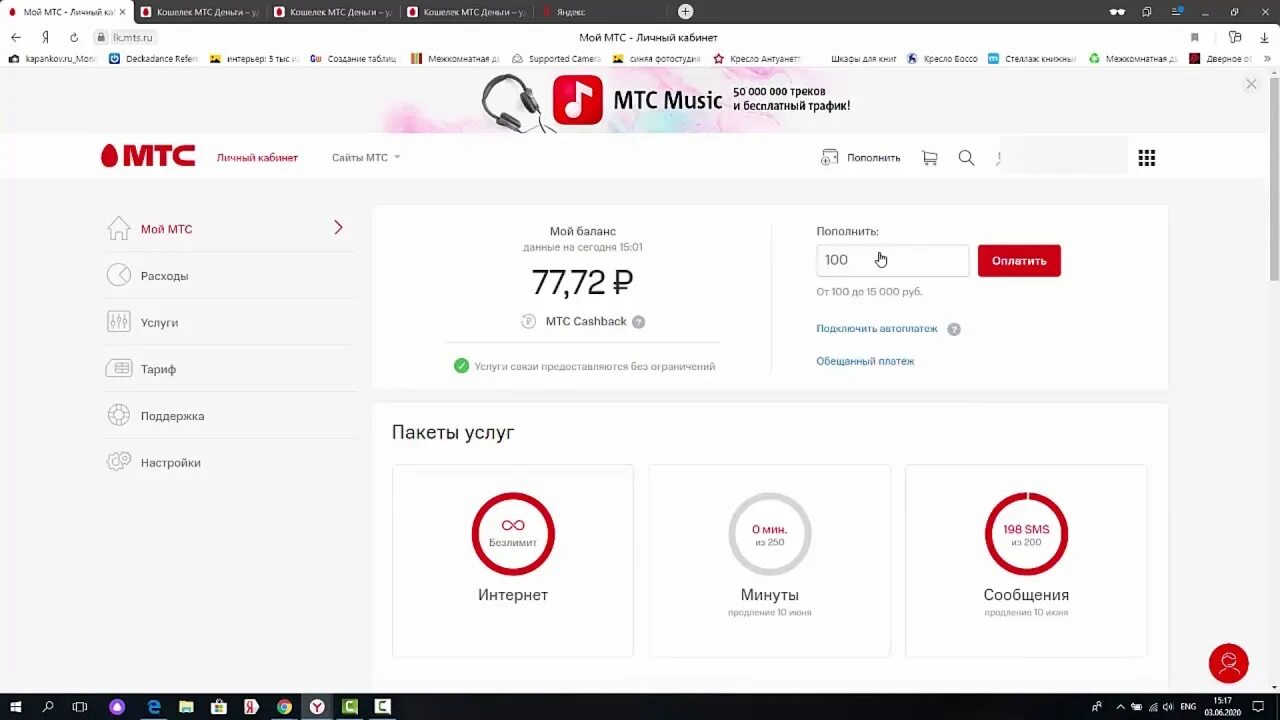Click the Пополнить link in header

[x=873, y=158]
